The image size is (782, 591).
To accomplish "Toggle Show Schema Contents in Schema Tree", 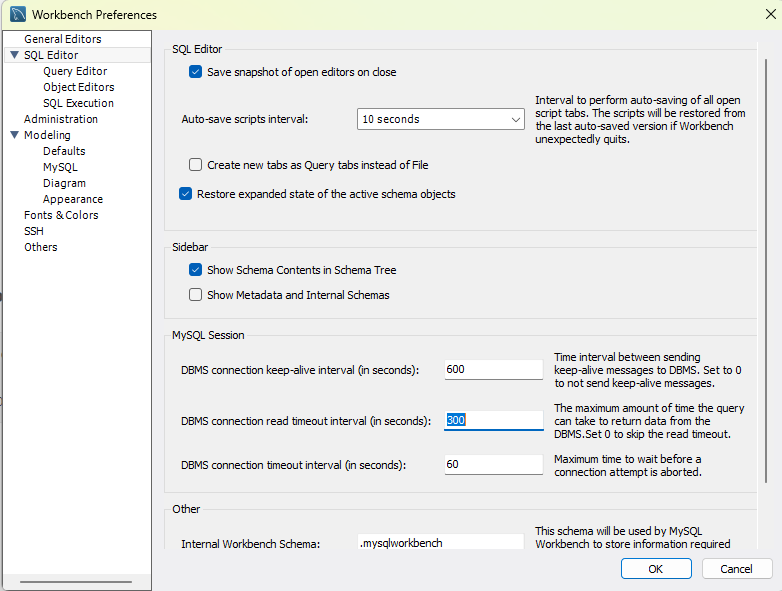I will [x=196, y=270].
